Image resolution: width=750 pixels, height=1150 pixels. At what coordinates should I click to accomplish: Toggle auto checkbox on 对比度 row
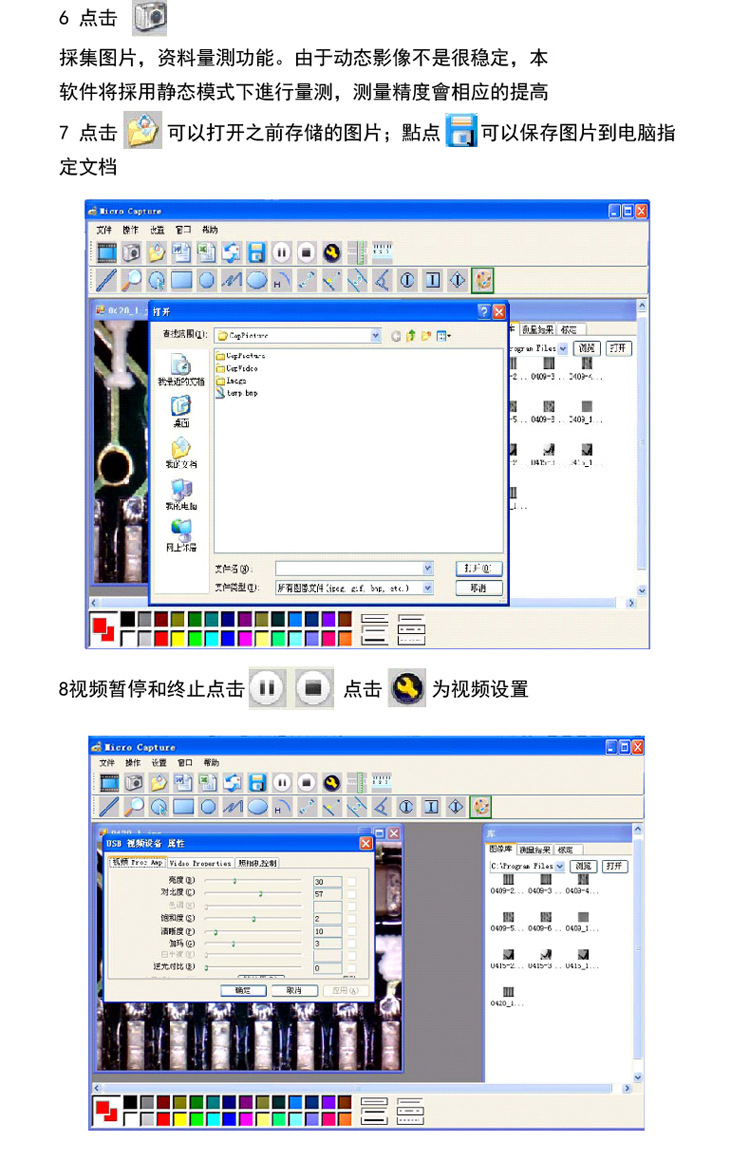pos(351,894)
